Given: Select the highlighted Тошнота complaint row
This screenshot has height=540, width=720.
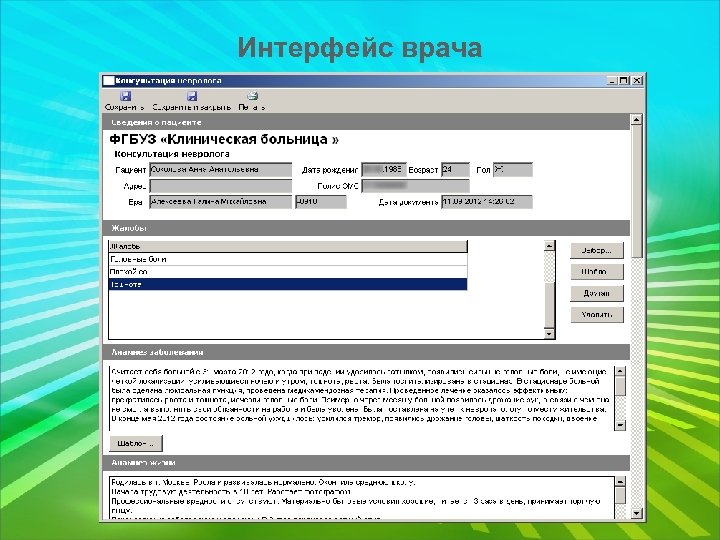Looking at the screenshot, I should point(288,284).
